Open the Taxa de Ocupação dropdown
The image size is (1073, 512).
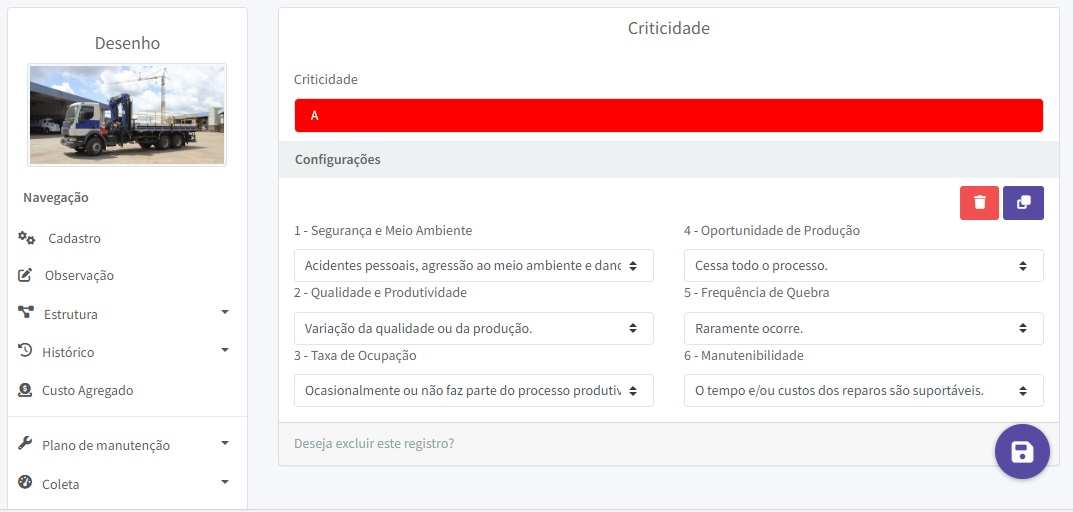(x=473, y=391)
